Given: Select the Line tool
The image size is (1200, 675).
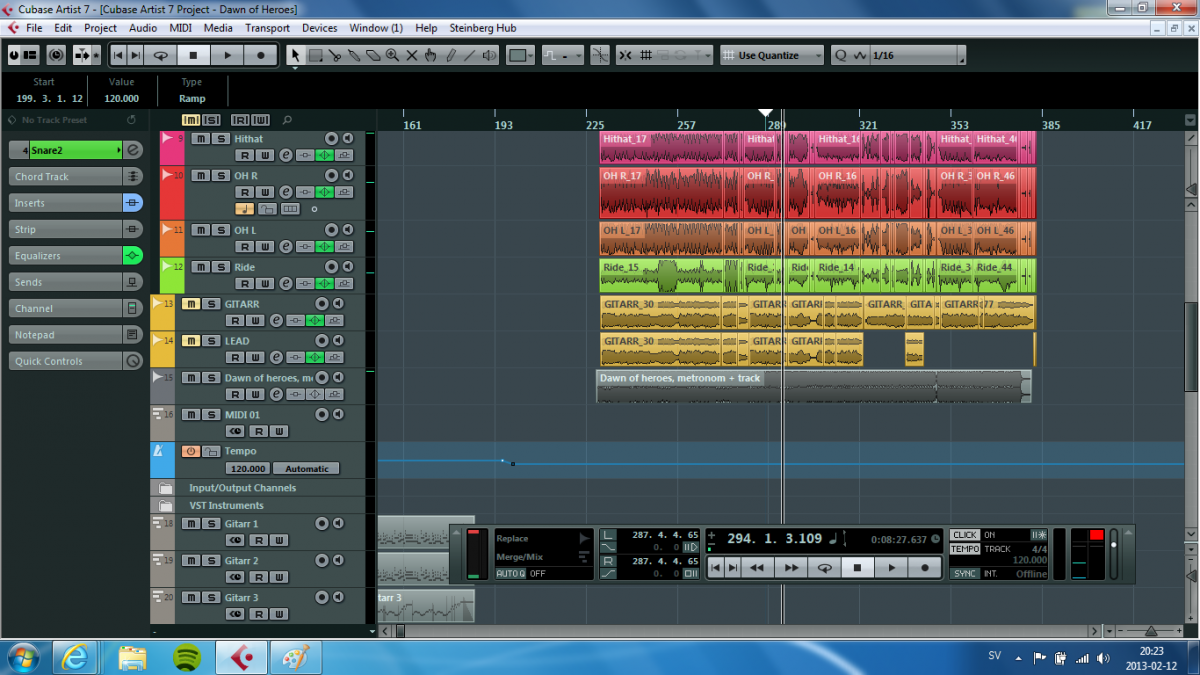Looking at the screenshot, I should coord(469,55).
